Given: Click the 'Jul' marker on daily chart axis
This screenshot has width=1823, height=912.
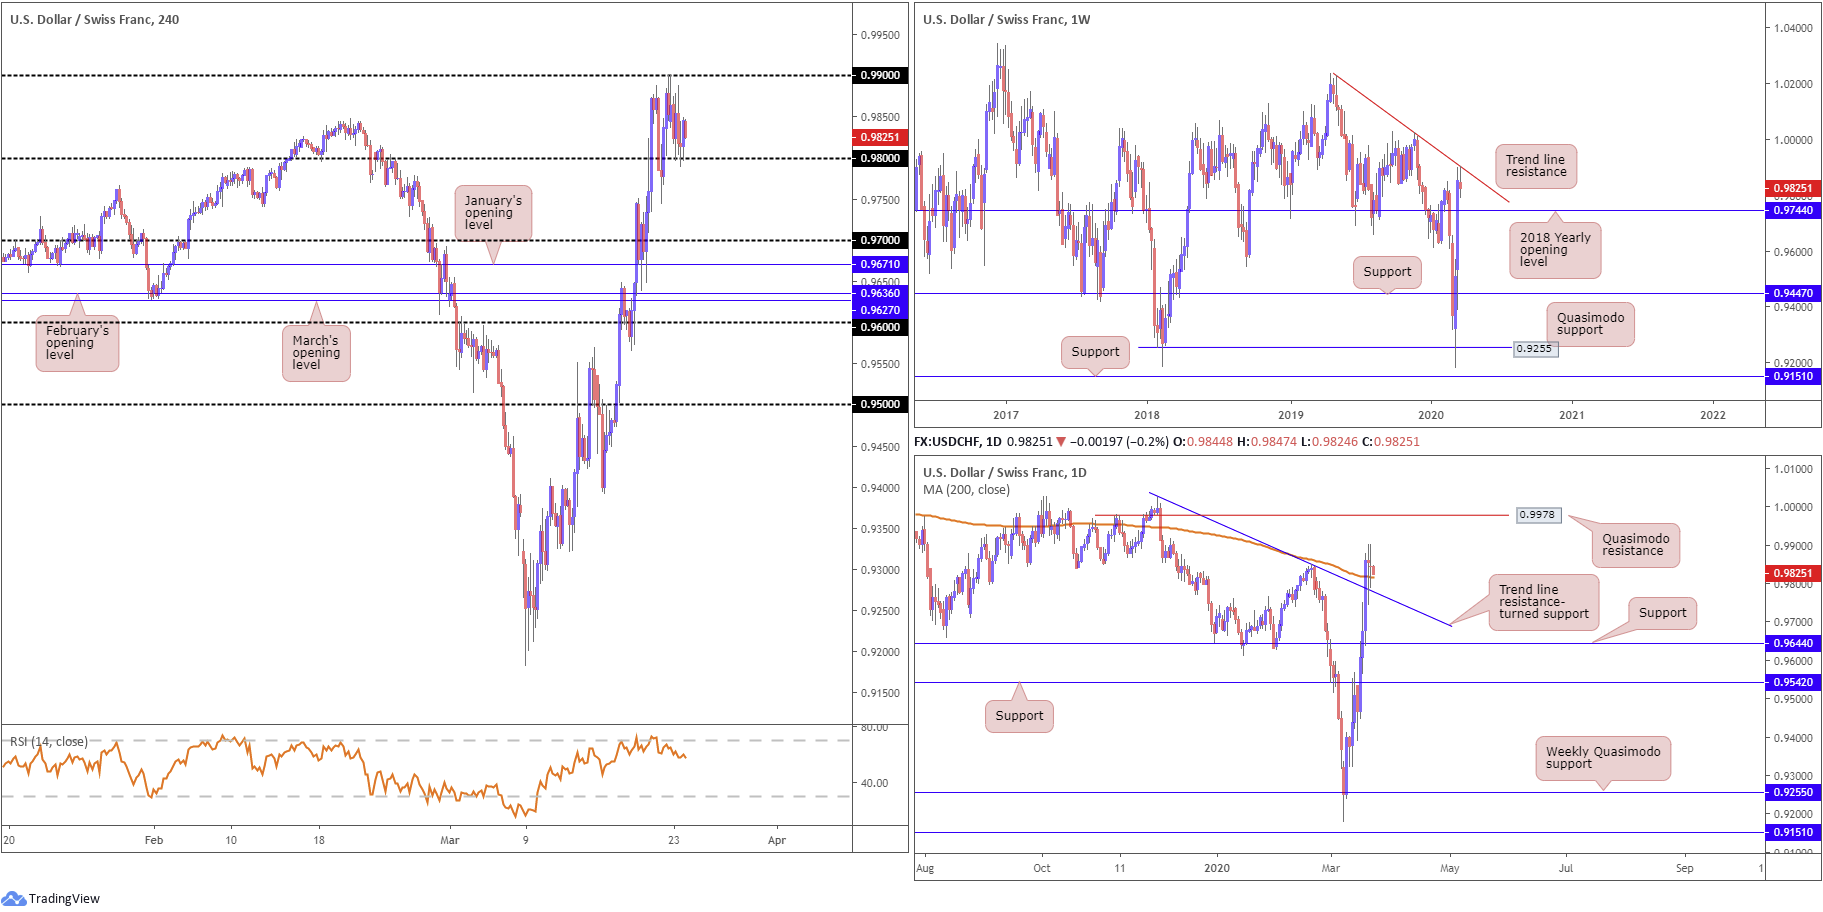Looking at the screenshot, I should point(1566,868).
